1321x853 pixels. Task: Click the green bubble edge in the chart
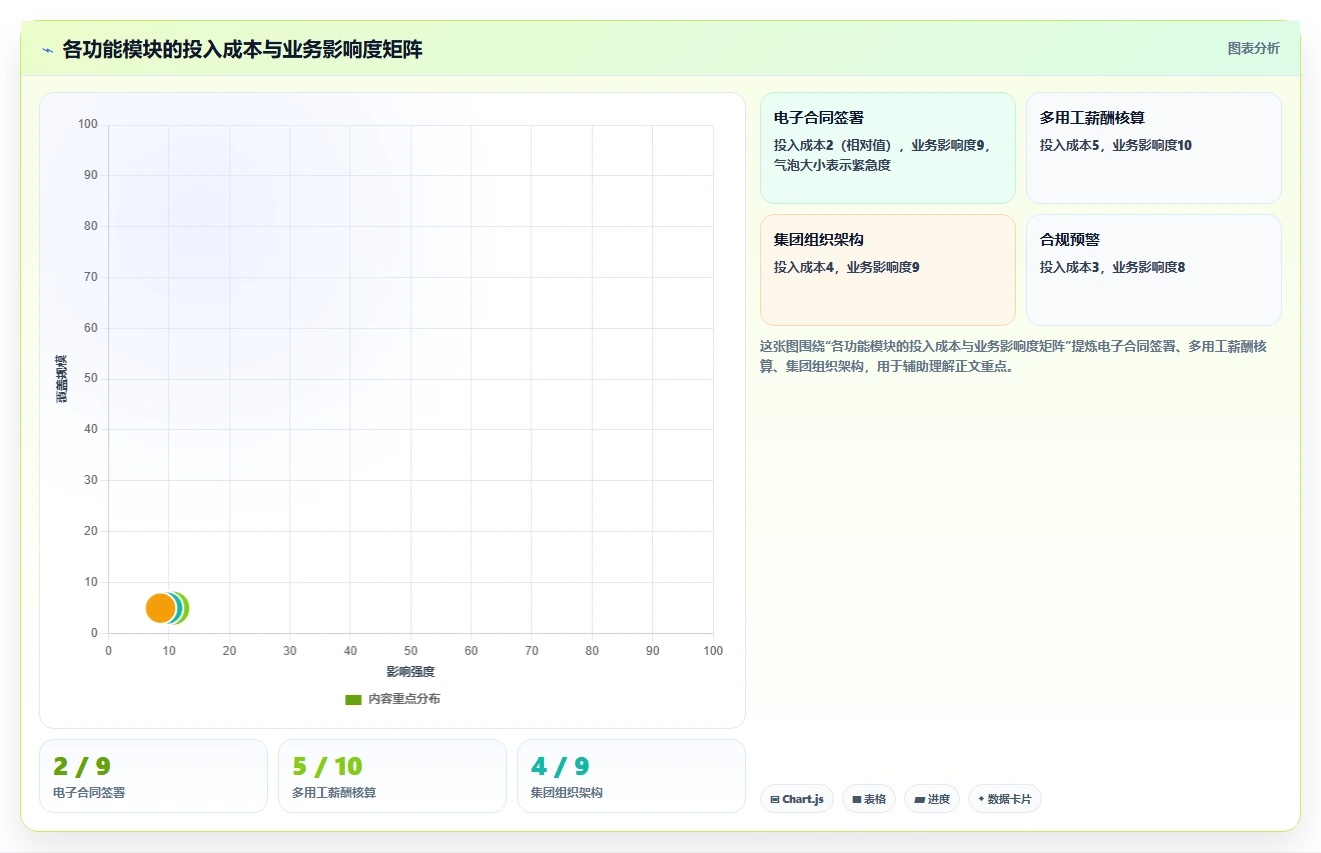[x=186, y=608]
